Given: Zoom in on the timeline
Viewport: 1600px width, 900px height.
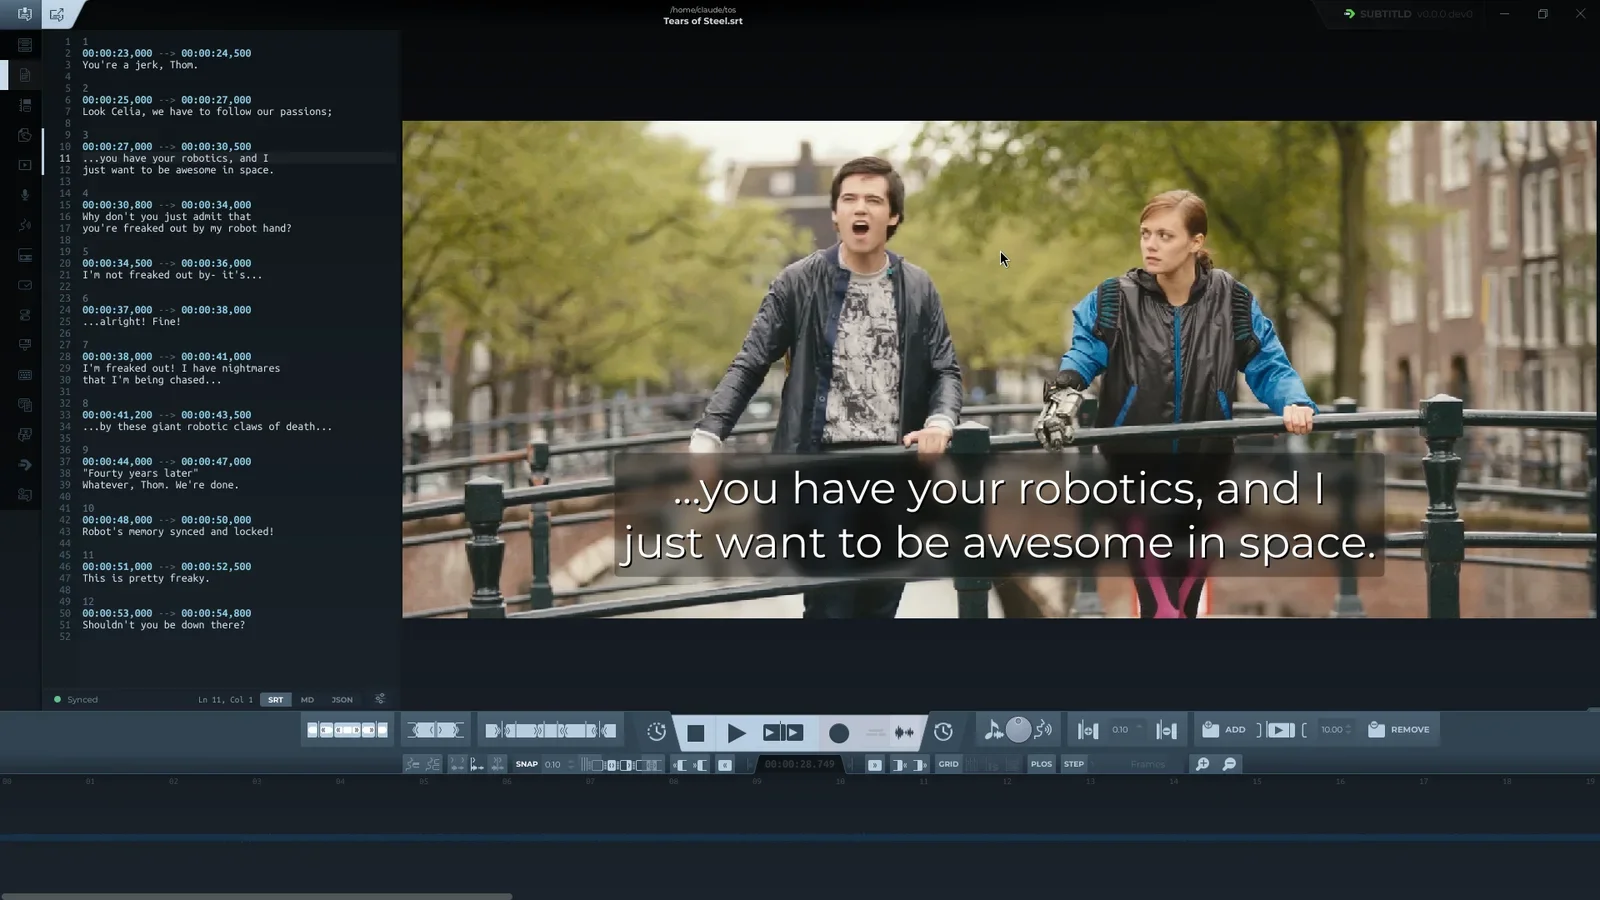Looking at the screenshot, I should click(x=1202, y=764).
